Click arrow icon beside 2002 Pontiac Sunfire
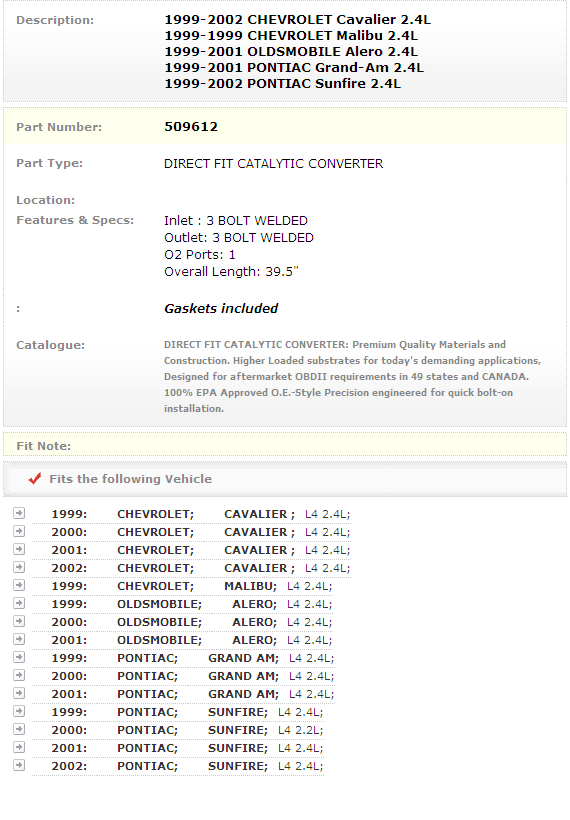Image resolution: width=570 pixels, height=820 pixels. tap(19, 765)
